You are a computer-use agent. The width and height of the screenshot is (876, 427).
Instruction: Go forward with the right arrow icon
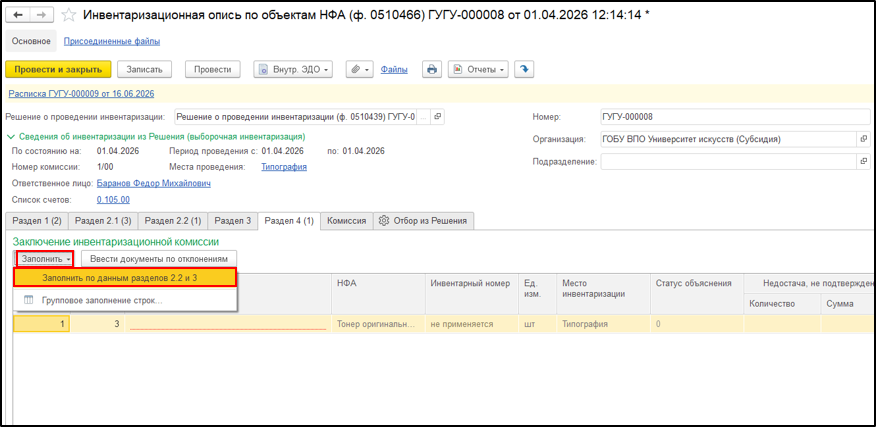click(x=41, y=15)
